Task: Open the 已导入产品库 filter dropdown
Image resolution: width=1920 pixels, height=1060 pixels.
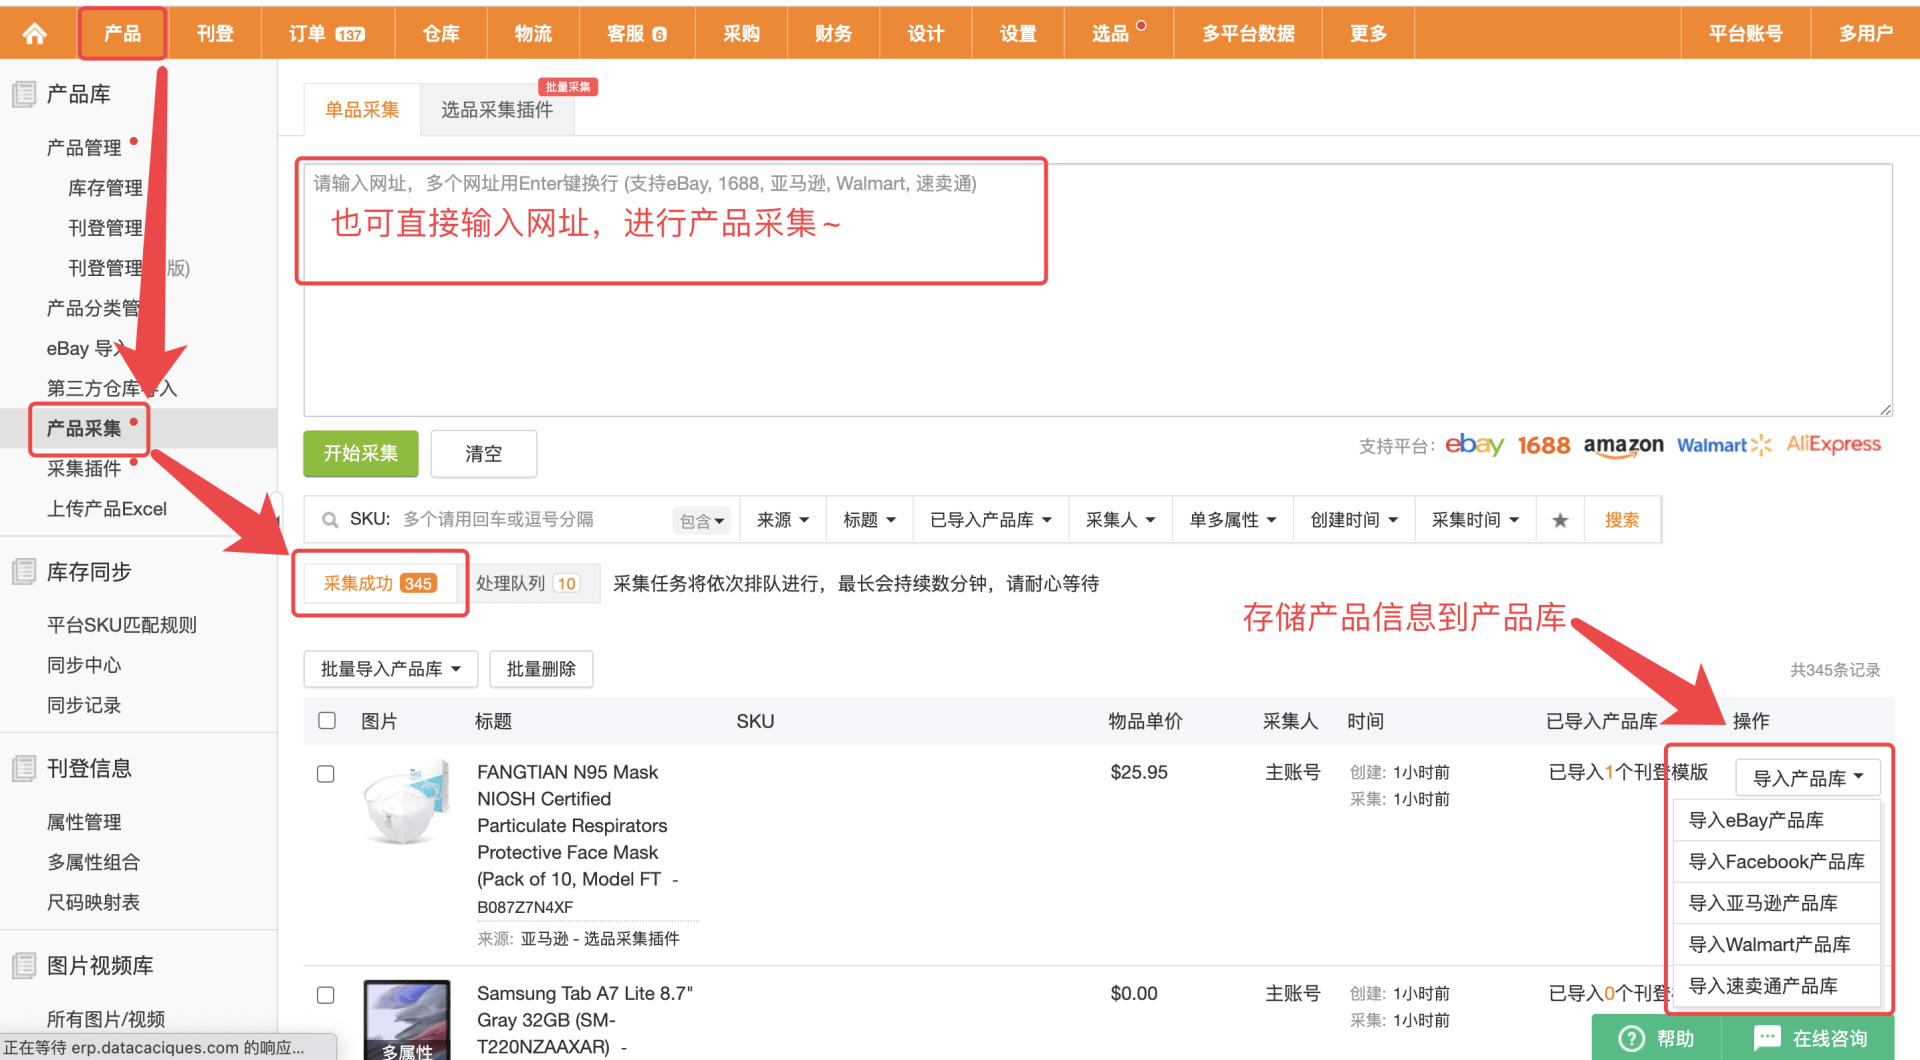Action: click(x=990, y=520)
